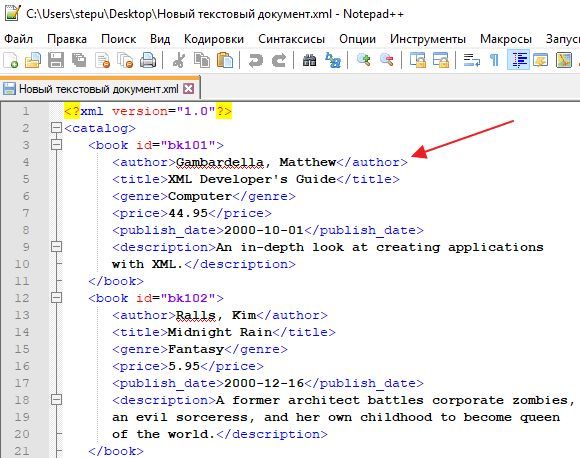Collapse the book bk102 fold on line 12

tap(56, 298)
